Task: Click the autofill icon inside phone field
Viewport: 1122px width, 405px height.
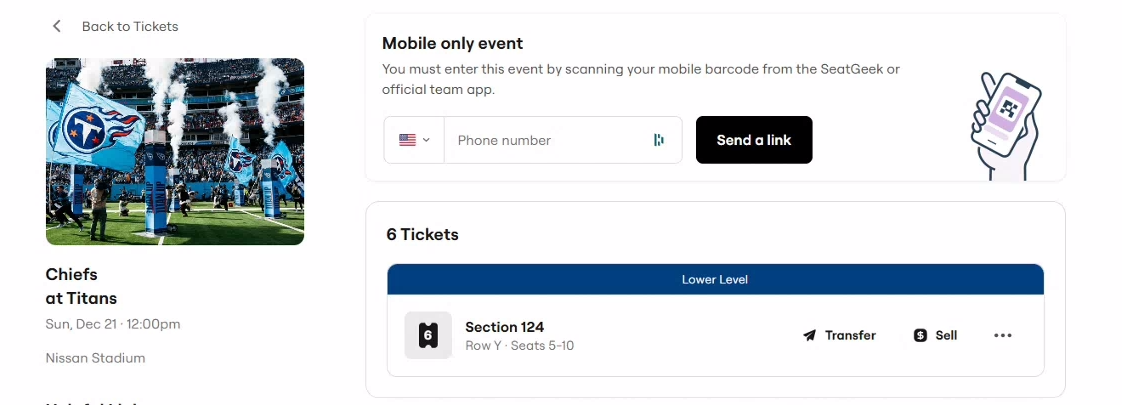Action: tap(658, 140)
